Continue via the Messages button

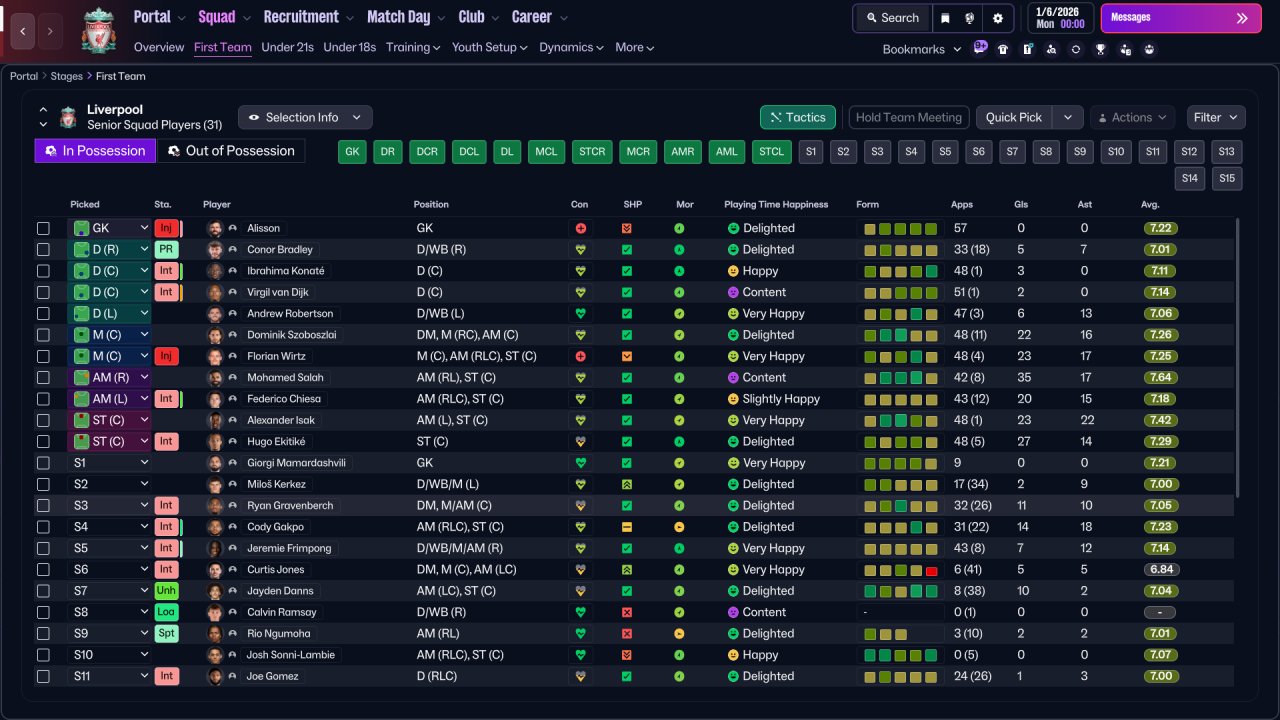(1179, 18)
